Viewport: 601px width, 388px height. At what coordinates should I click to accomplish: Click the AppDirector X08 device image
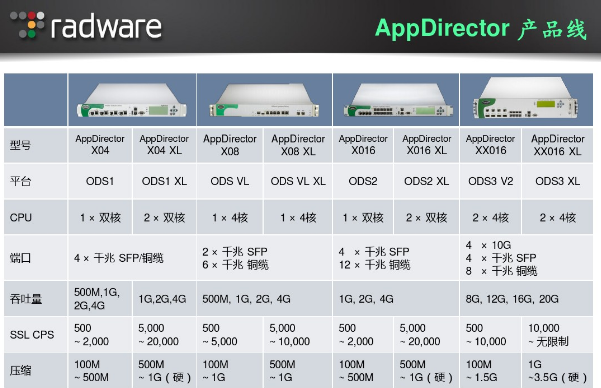click(264, 100)
